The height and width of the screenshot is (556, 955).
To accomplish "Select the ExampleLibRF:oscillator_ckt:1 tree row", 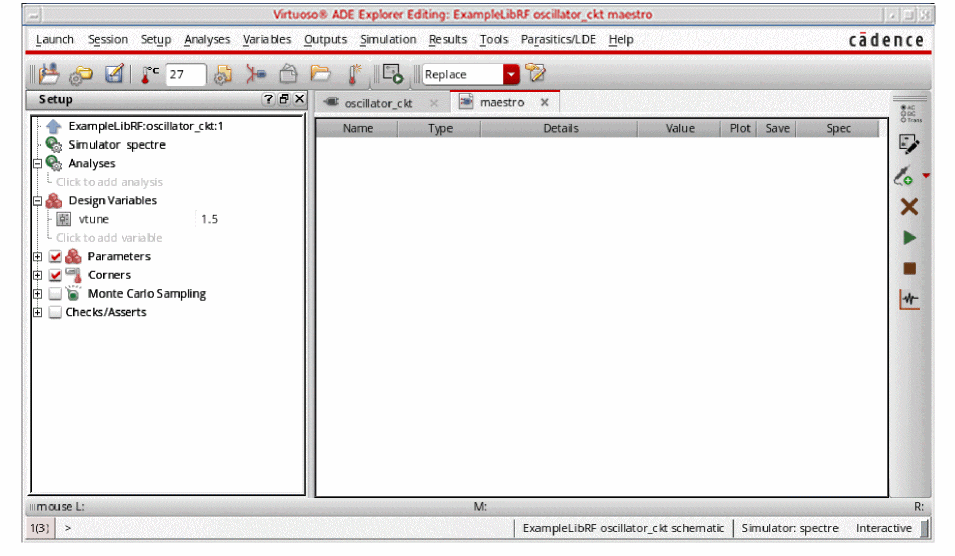I will 146,126.
